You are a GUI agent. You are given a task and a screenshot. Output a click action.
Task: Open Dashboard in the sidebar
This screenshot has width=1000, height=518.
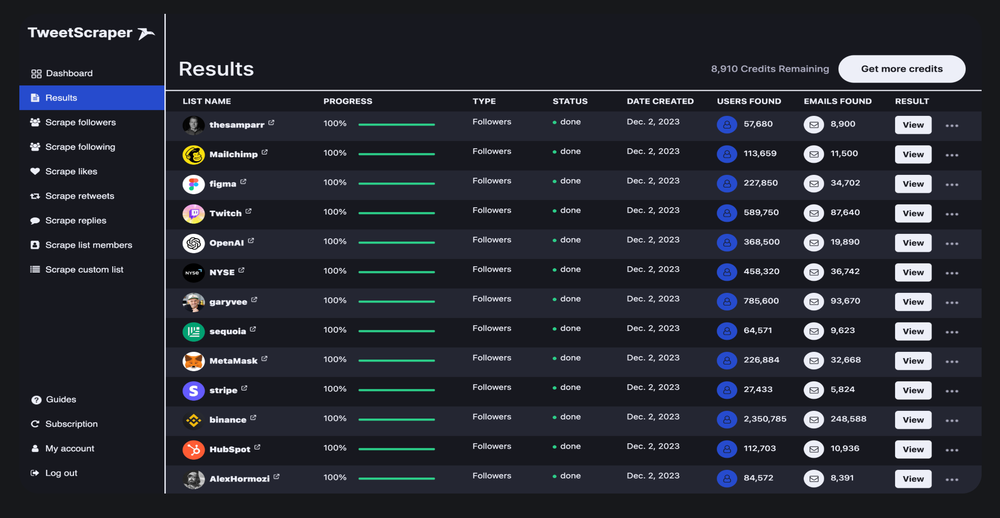(x=68, y=73)
